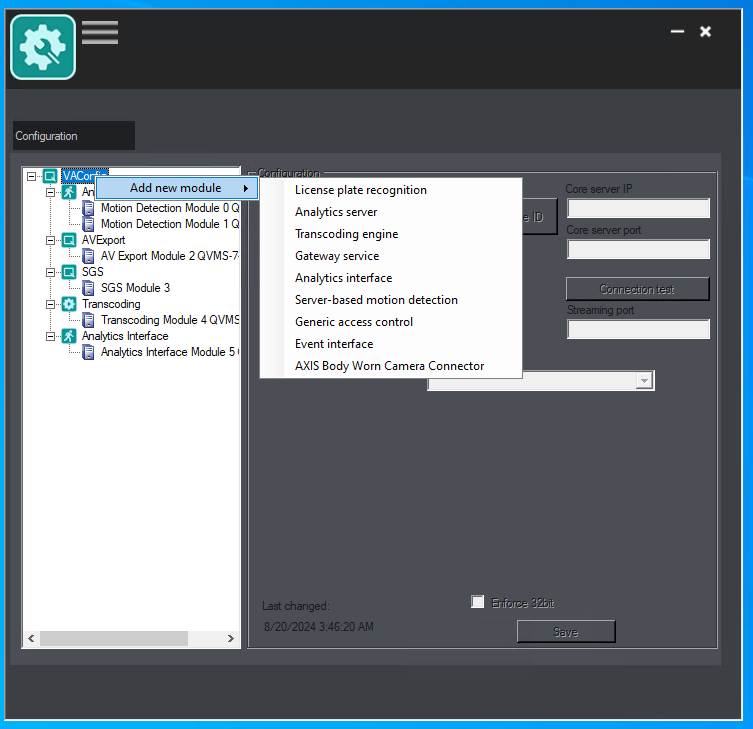
Task: Enable the Enforce 32bit checkbox
Action: pyautogui.click(x=477, y=602)
